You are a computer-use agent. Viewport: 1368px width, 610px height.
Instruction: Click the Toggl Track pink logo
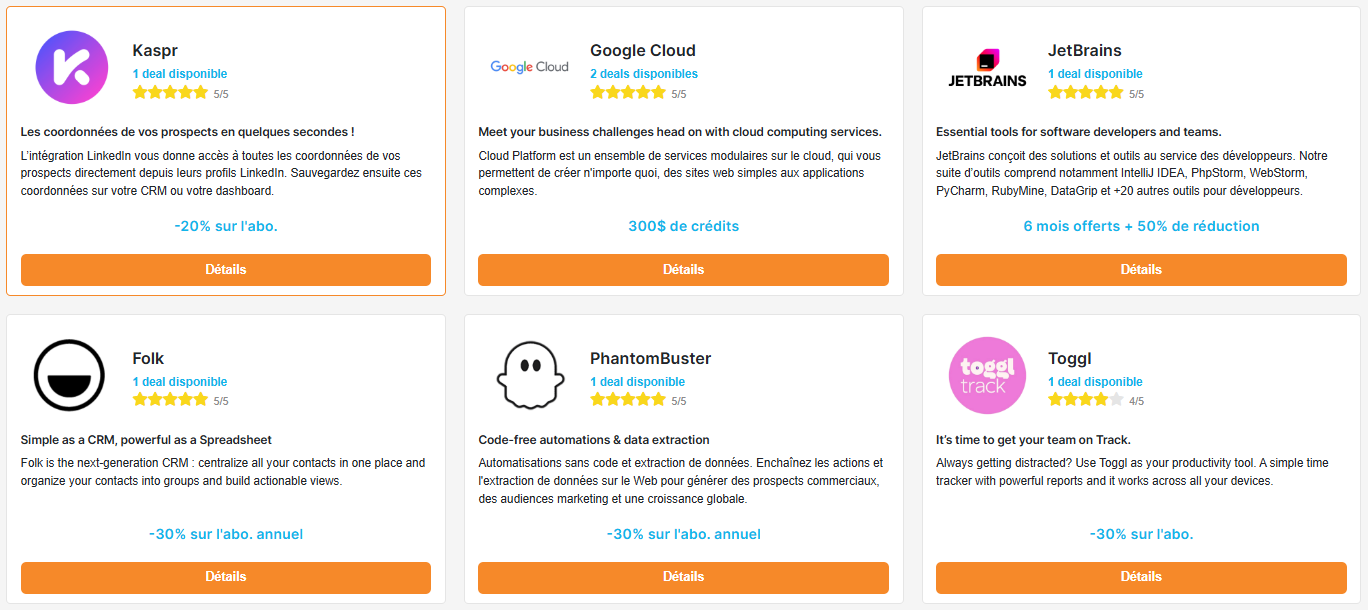(x=987, y=375)
